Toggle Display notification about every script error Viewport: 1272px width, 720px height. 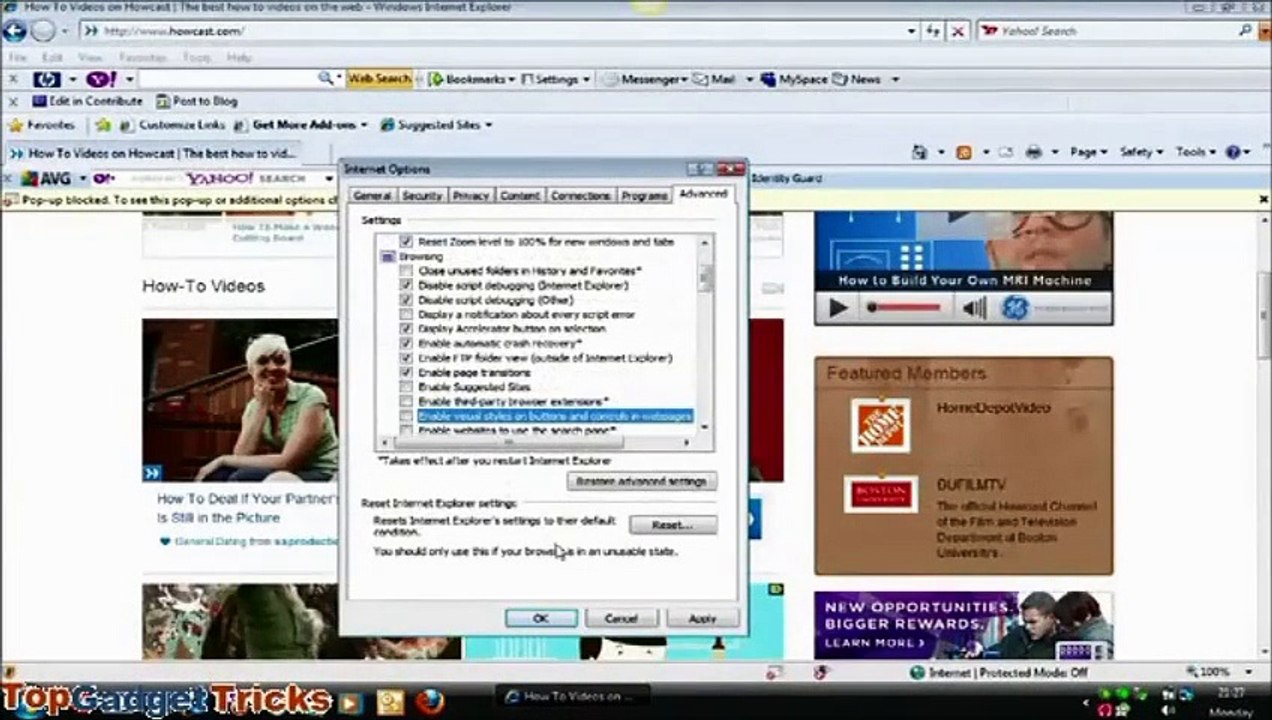point(406,314)
